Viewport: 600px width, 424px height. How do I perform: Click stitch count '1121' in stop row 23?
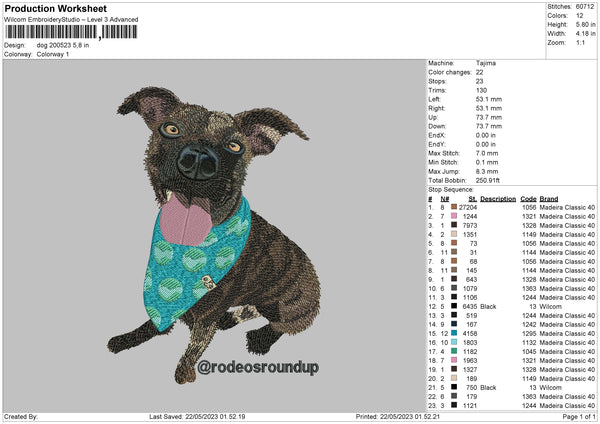click(x=470, y=406)
